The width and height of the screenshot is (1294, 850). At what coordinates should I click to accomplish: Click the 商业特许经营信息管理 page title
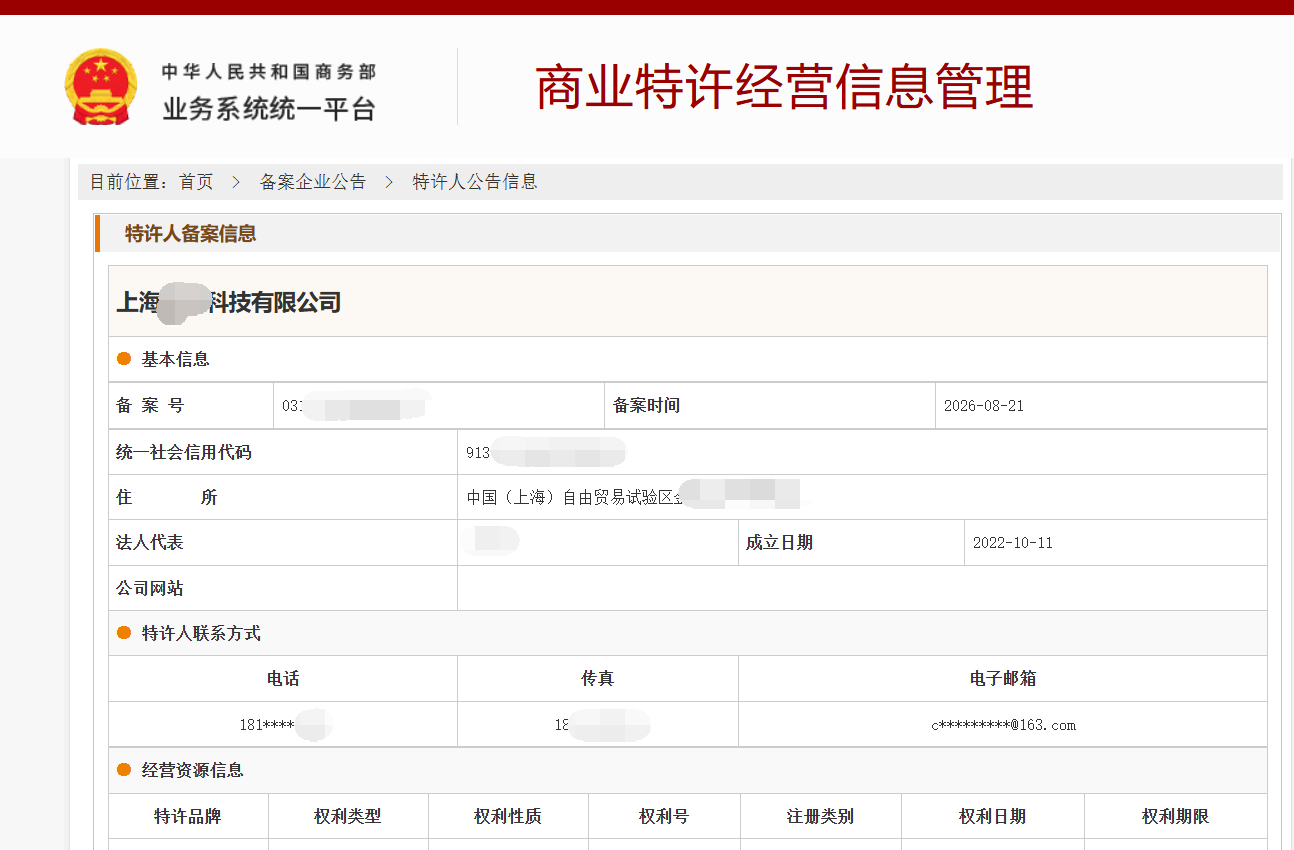pyautogui.click(x=784, y=87)
